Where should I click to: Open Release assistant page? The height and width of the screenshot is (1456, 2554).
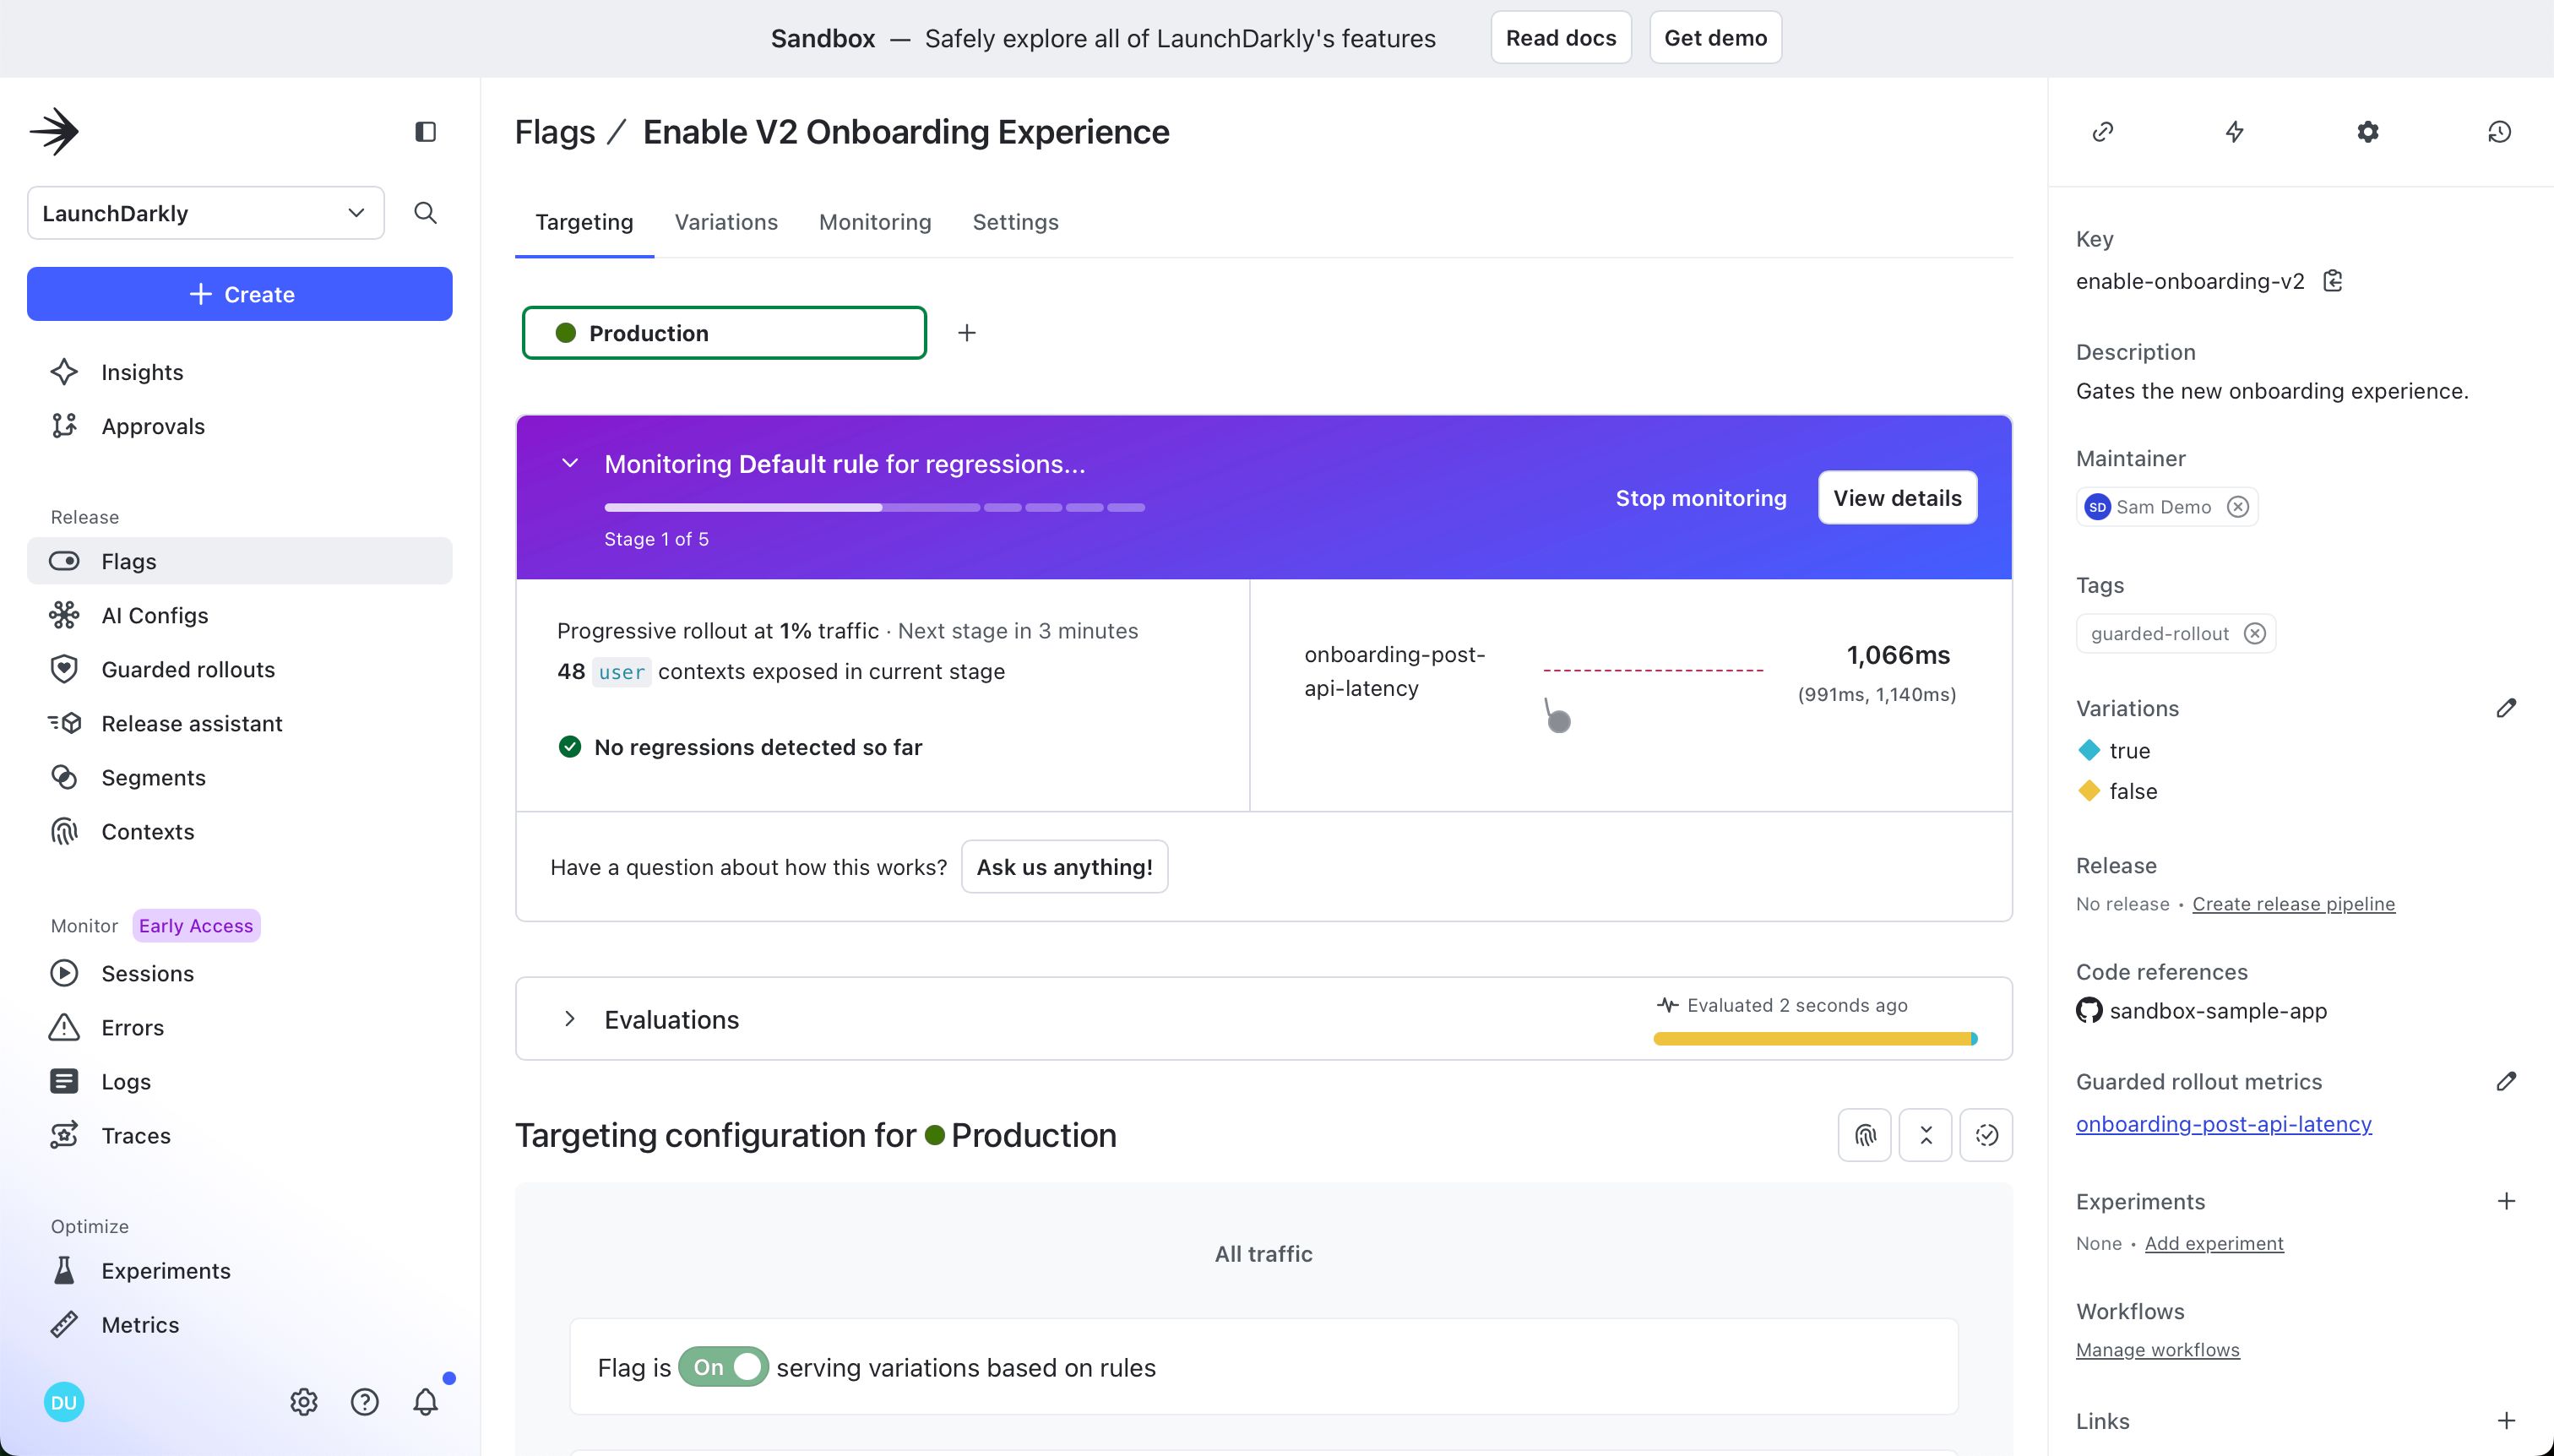pos(239,723)
